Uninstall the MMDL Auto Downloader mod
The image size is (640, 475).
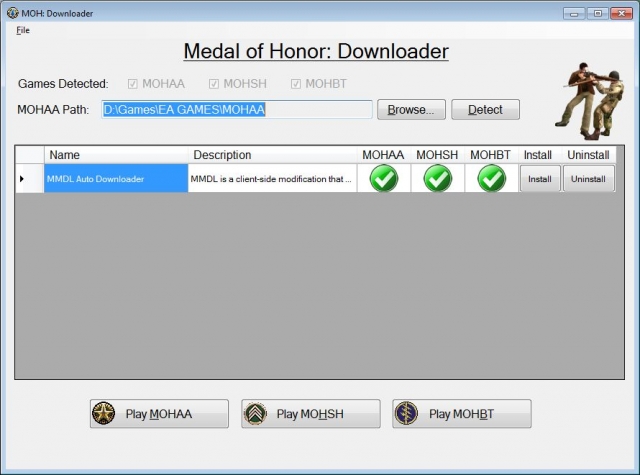589,178
